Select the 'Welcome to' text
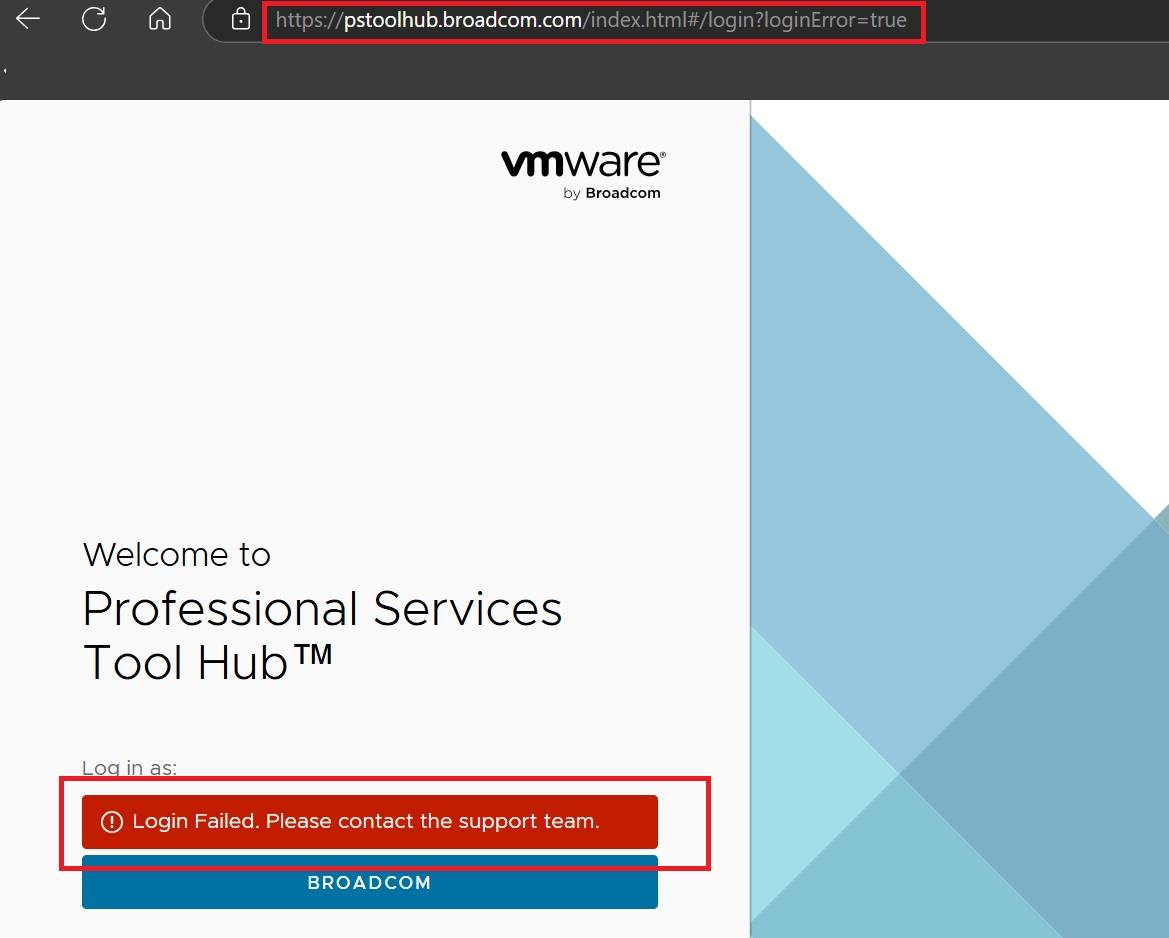This screenshot has height=938, width=1169. 177,555
